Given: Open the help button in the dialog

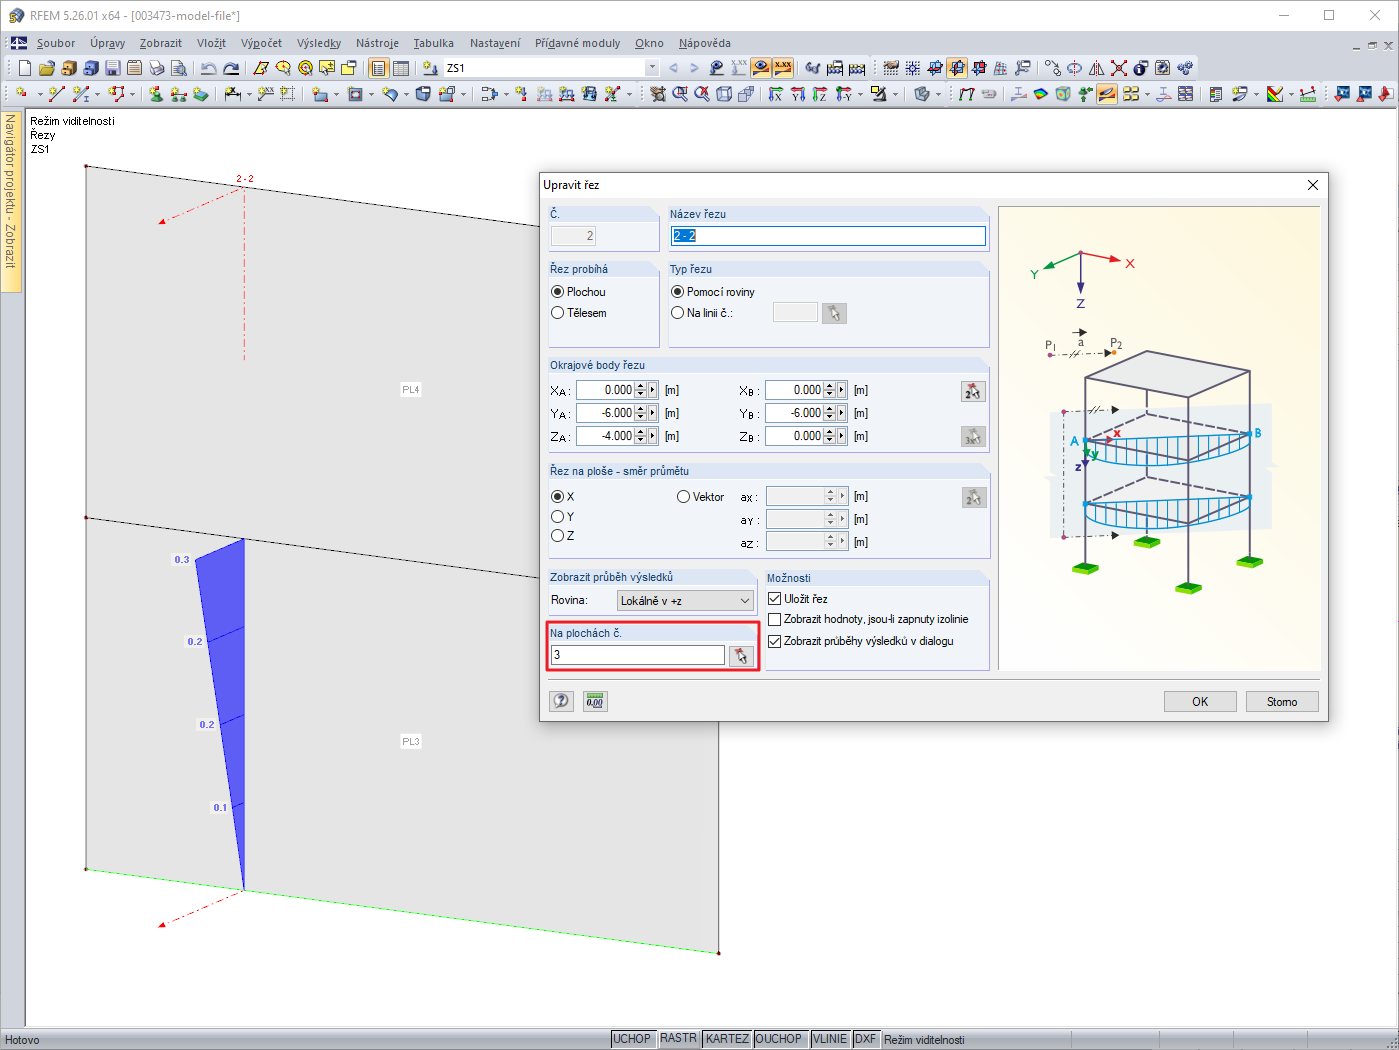Looking at the screenshot, I should (562, 701).
